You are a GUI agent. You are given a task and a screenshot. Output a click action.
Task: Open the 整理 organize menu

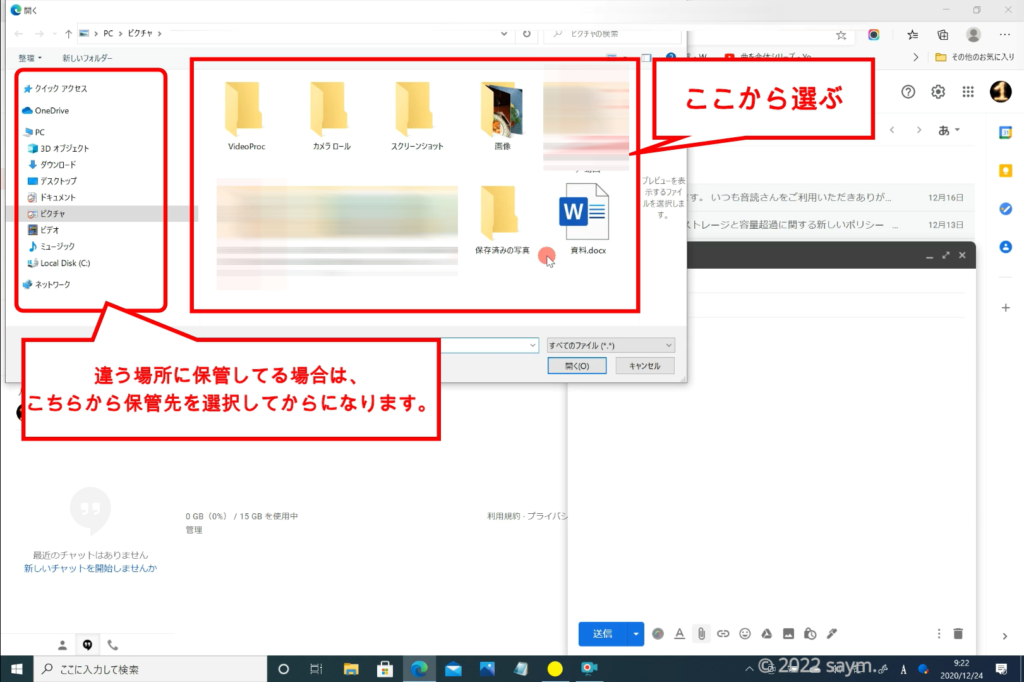click(x=30, y=58)
